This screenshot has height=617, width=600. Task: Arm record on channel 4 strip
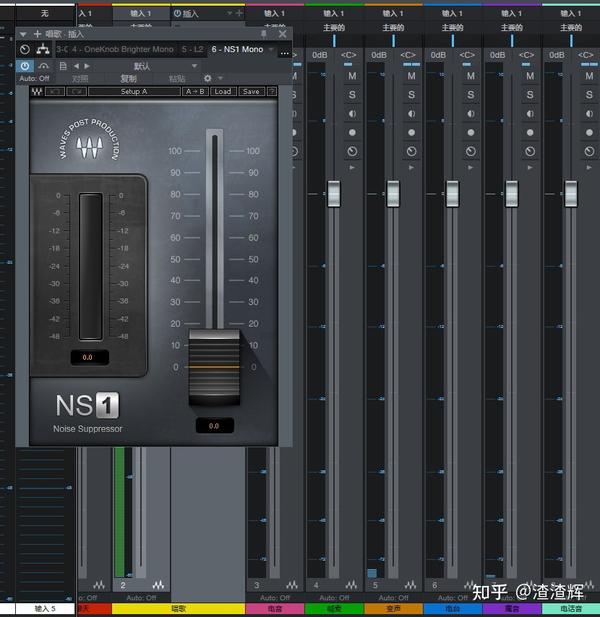coord(353,133)
